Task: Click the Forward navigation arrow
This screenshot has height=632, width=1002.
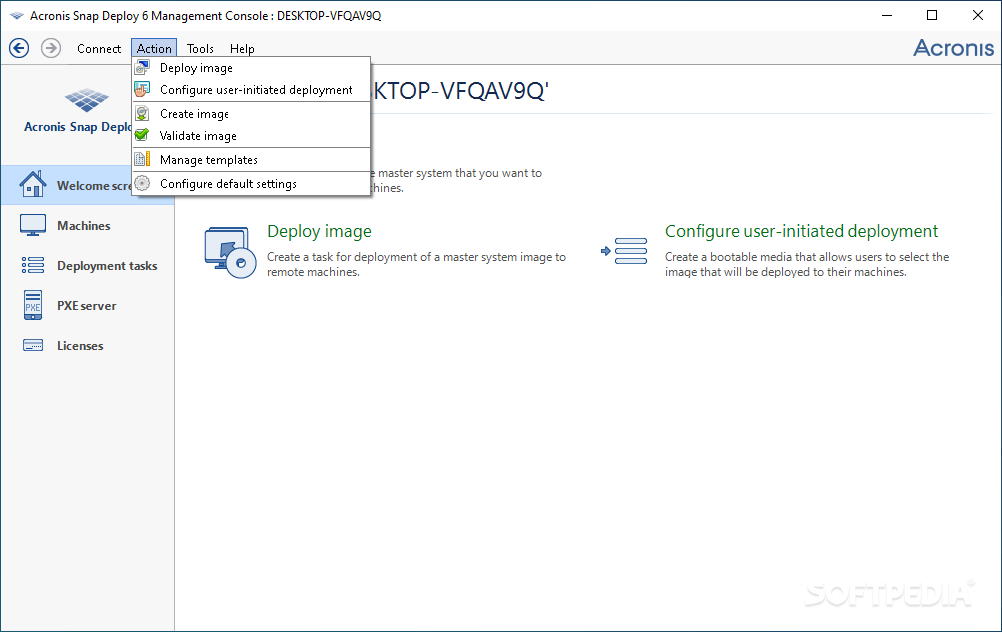Action: [51, 48]
